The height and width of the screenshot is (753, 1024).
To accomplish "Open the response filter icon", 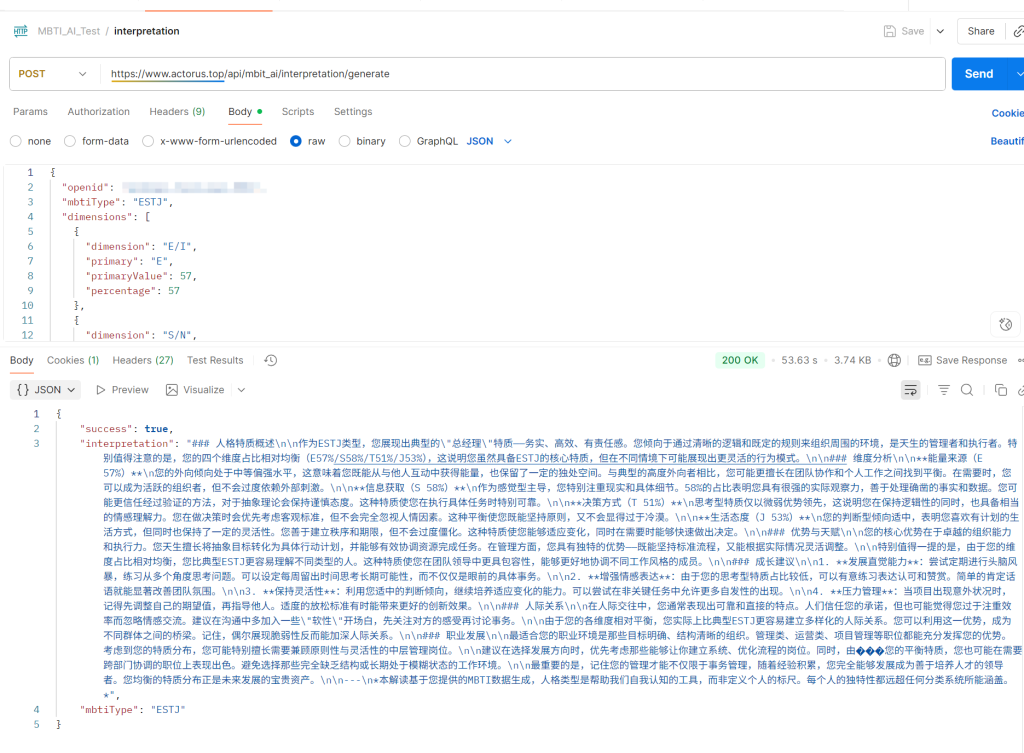I will [x=943, y=390].
